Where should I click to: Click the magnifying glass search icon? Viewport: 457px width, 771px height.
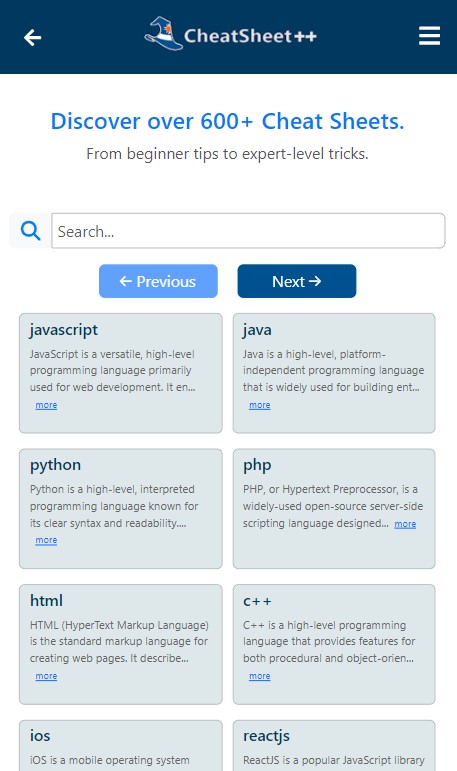30,230
